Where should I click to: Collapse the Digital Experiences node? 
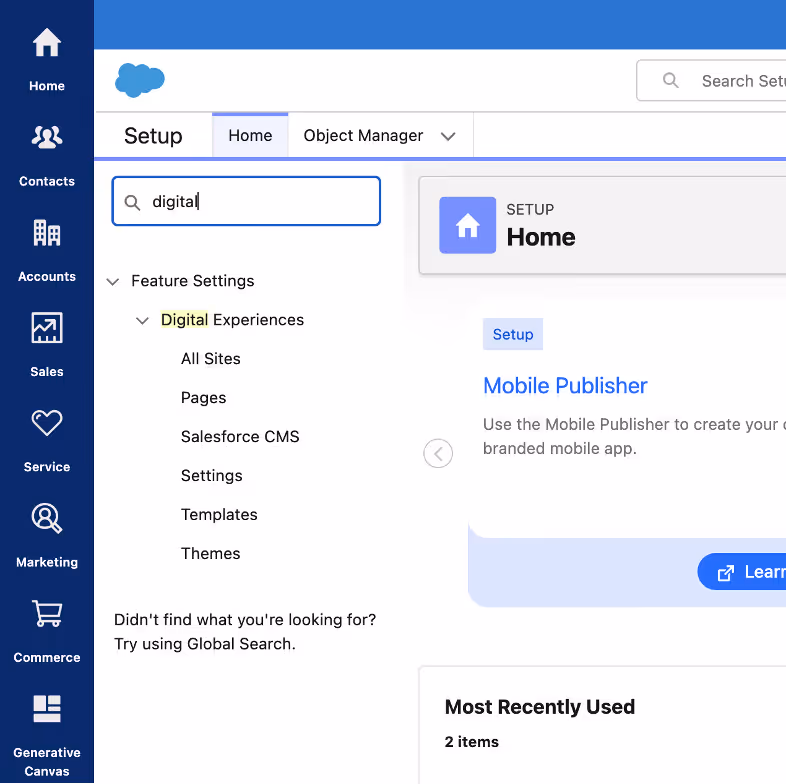142,321
